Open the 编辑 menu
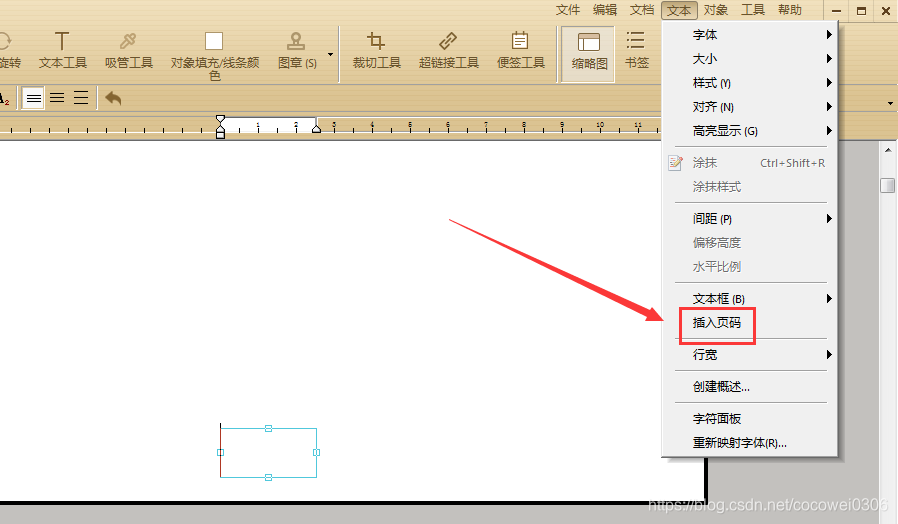898x524 pixels. click(605, 10)
